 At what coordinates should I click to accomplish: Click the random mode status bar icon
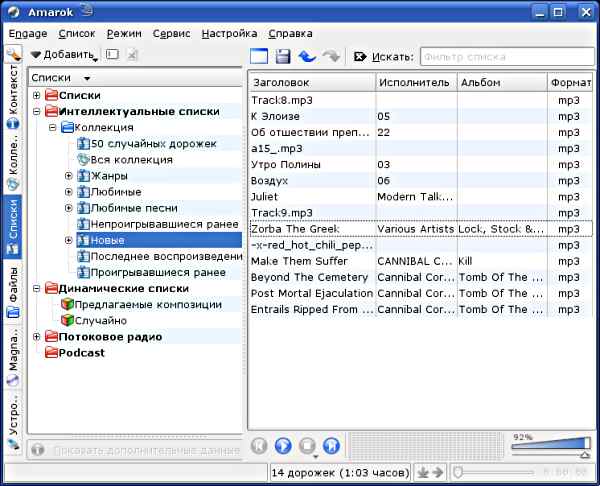click(x=423, y=473)
